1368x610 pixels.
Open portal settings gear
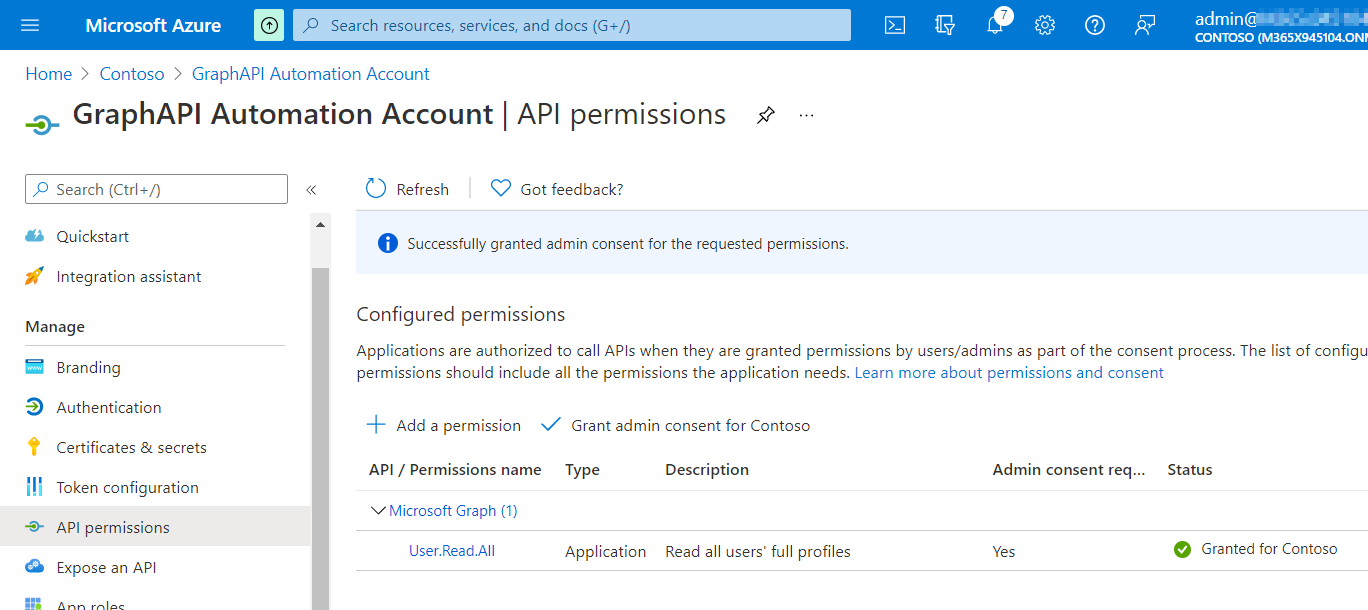click(1045, 25)
